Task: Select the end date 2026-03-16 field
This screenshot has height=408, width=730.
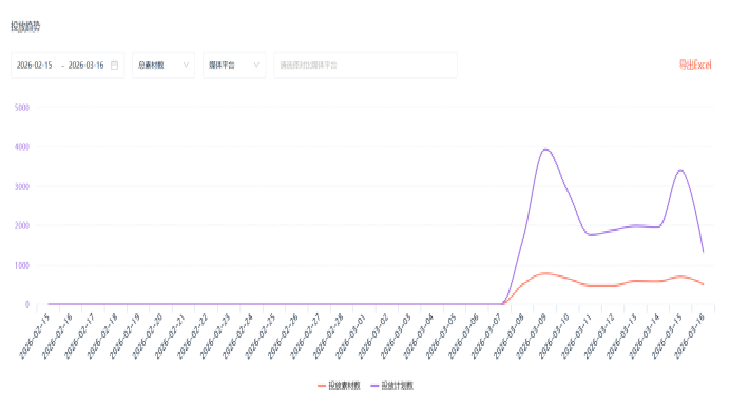Action: tap(88, 65)
